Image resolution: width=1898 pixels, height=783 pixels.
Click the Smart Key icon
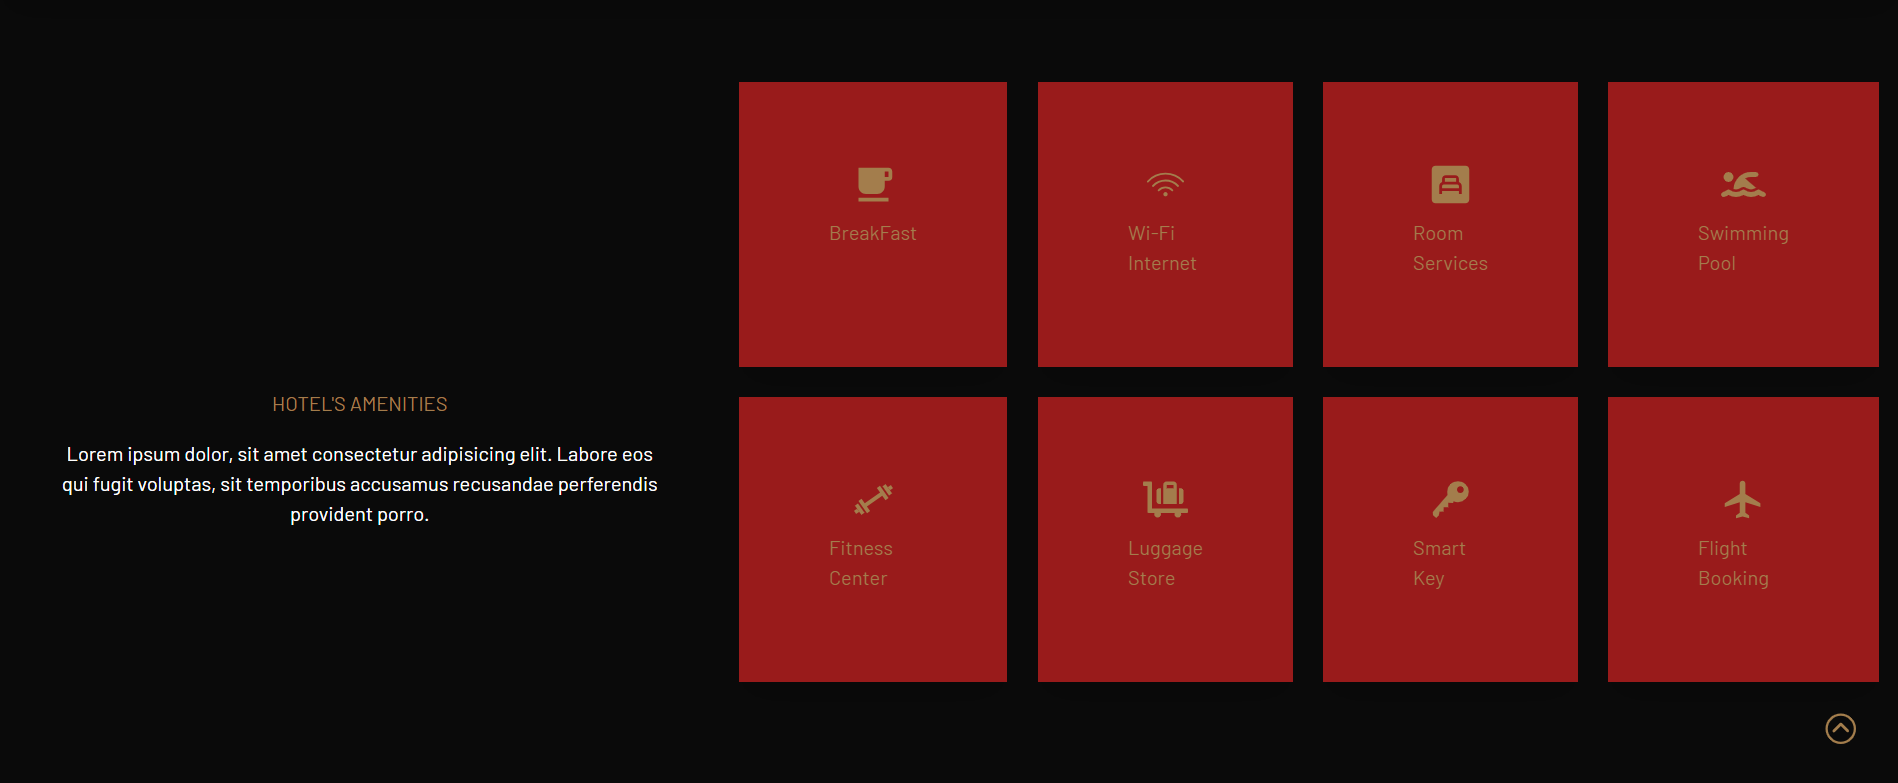tap(1450, 499)
